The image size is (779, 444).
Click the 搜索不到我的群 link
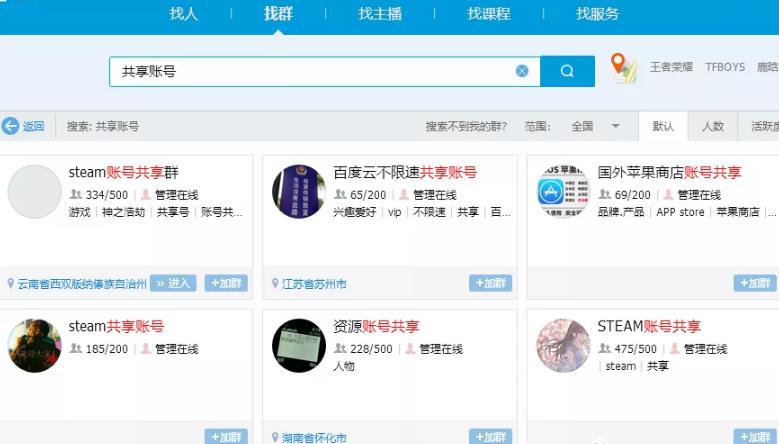(x=466, y=126)
